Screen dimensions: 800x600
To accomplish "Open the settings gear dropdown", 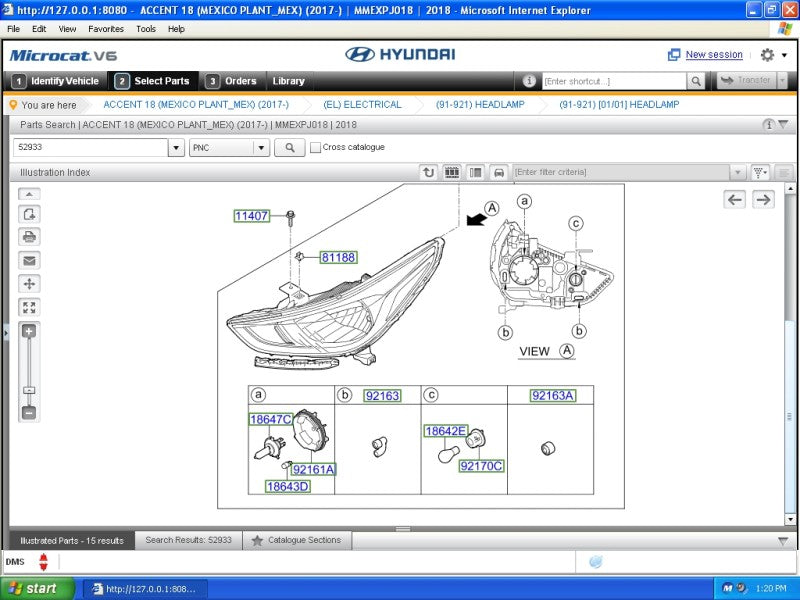I will (x=772, y=55).
